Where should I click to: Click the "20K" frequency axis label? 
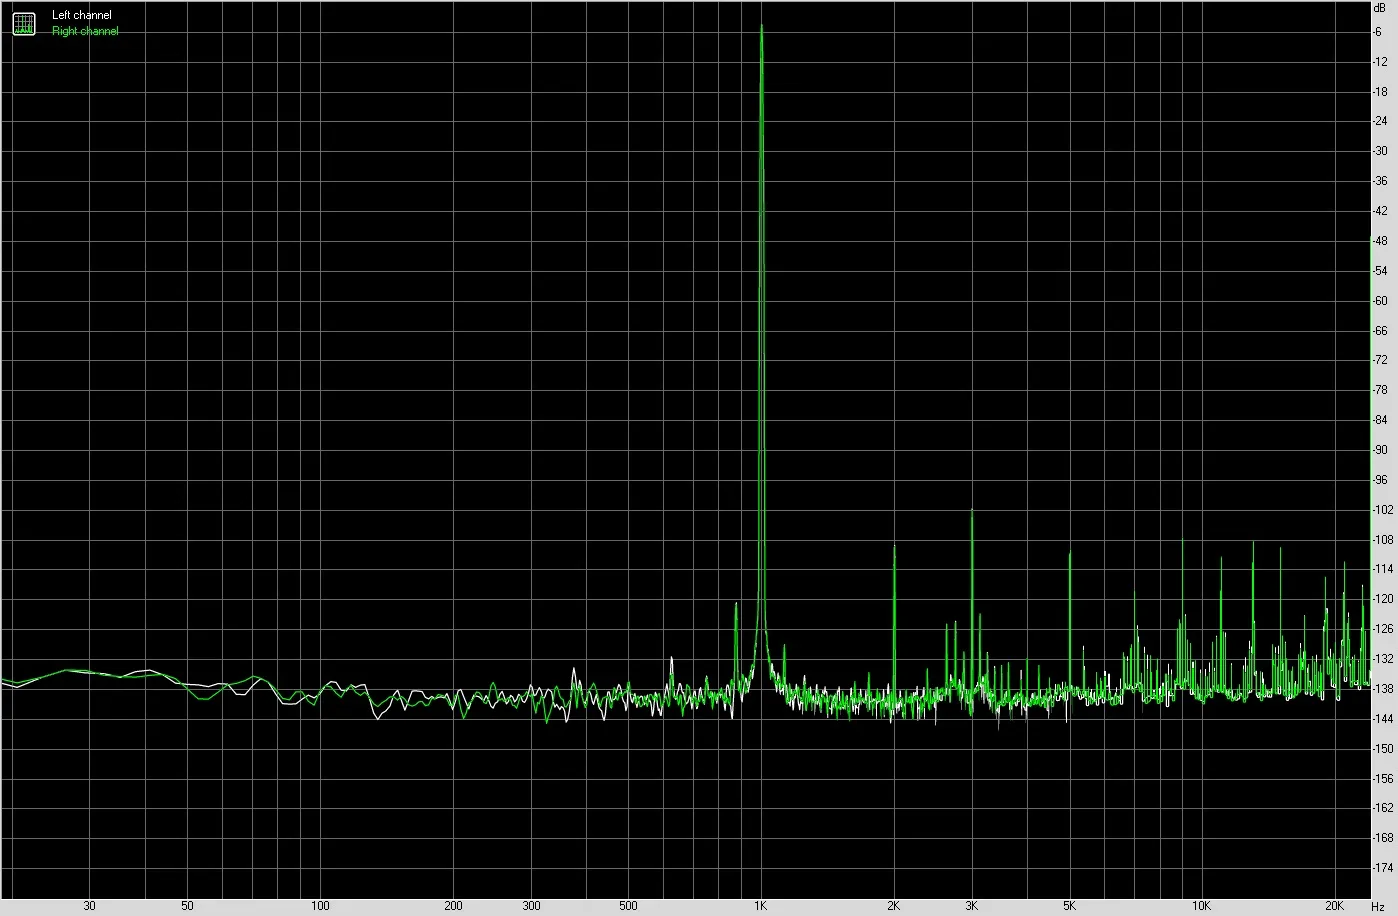click(1335, 906)
